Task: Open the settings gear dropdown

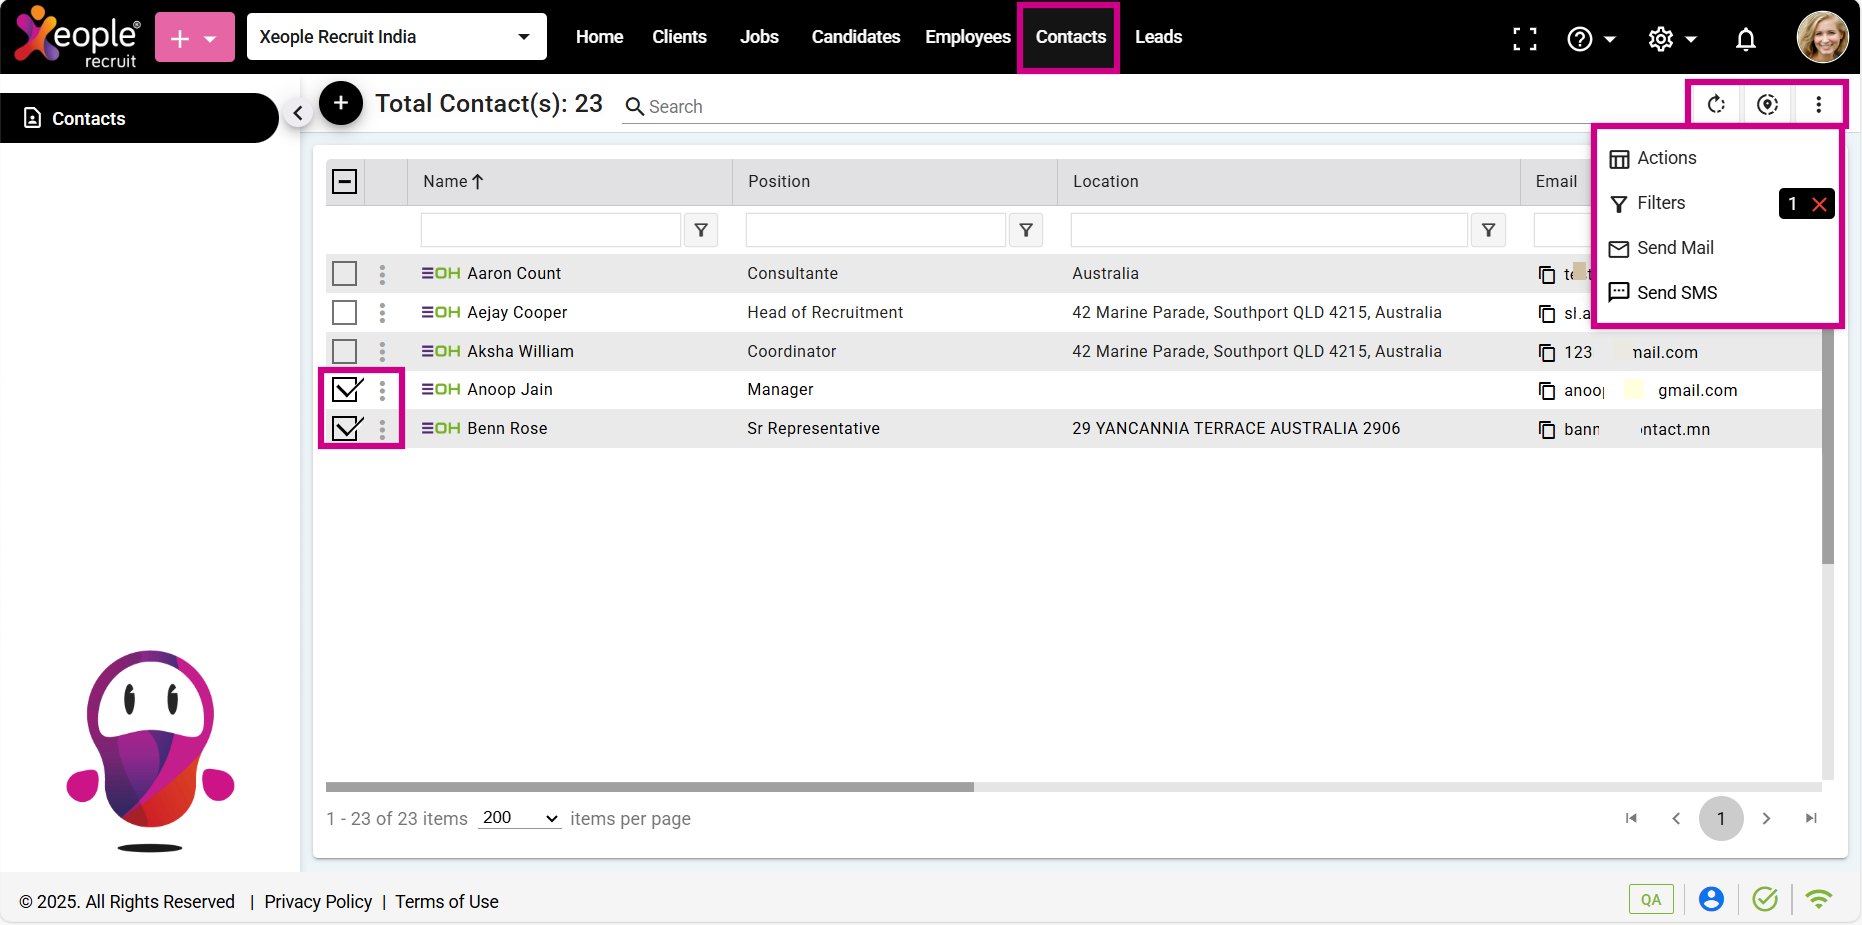Action: click(x=1672, y=39)
